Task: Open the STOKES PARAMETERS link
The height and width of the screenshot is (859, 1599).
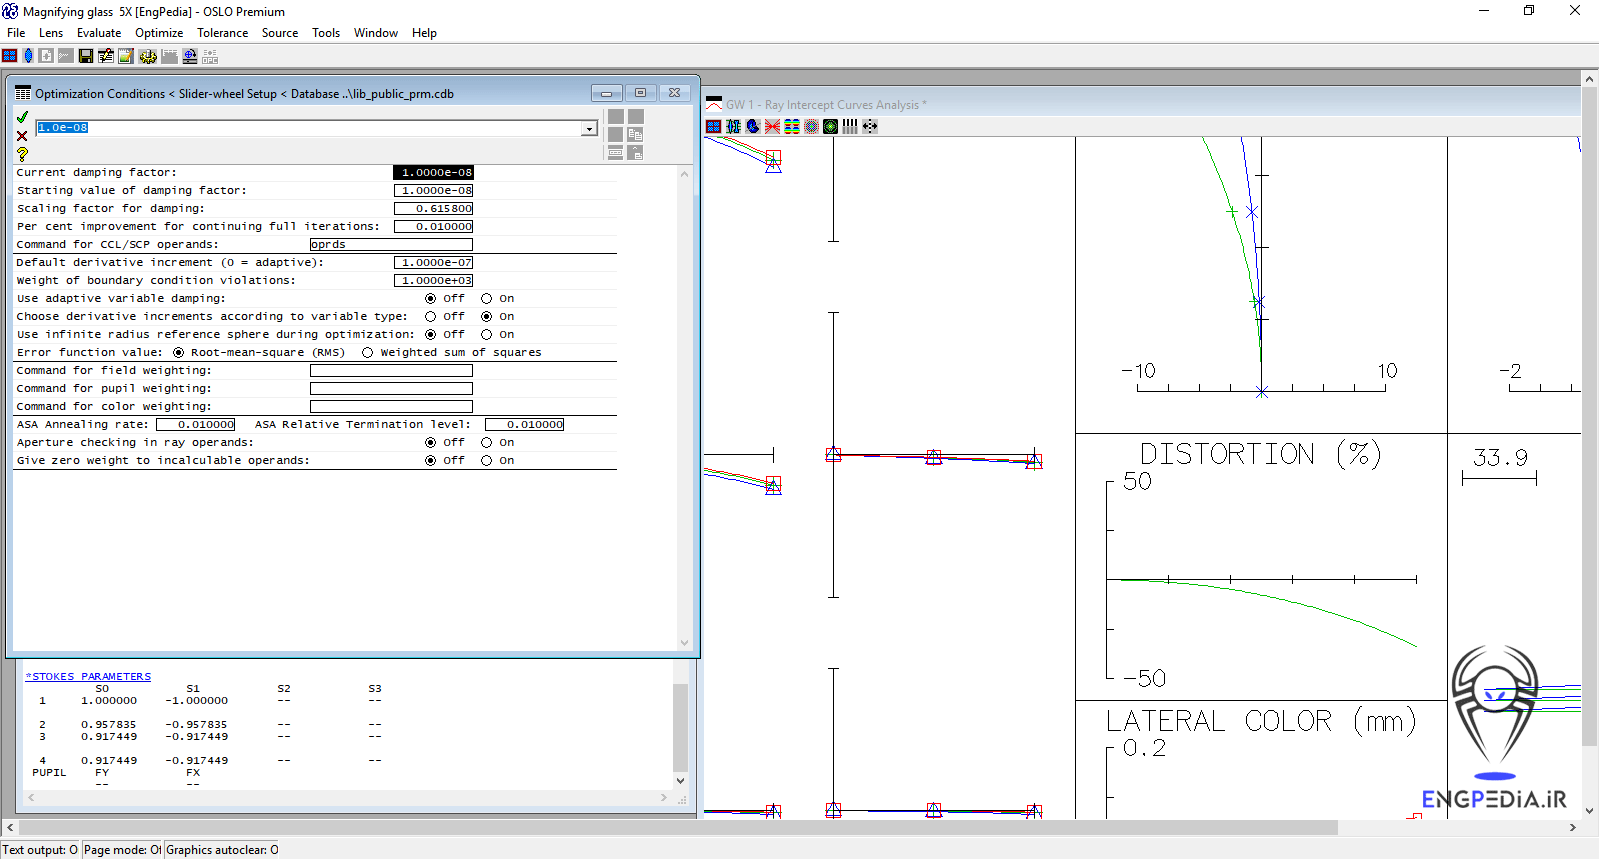Action: click(x=88, y=677)
